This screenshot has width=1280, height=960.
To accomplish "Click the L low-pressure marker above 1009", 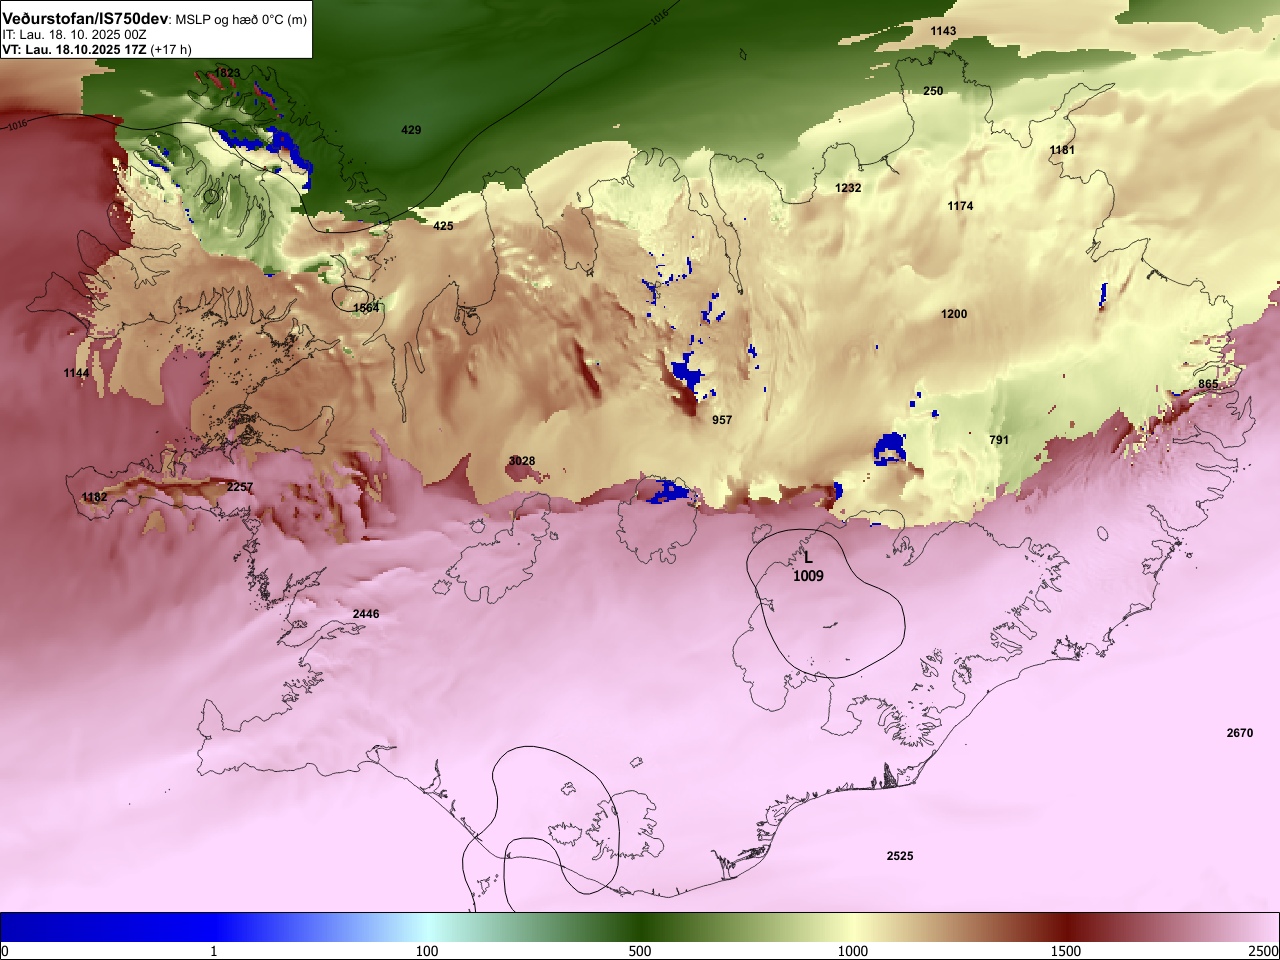I will (808, 559).
